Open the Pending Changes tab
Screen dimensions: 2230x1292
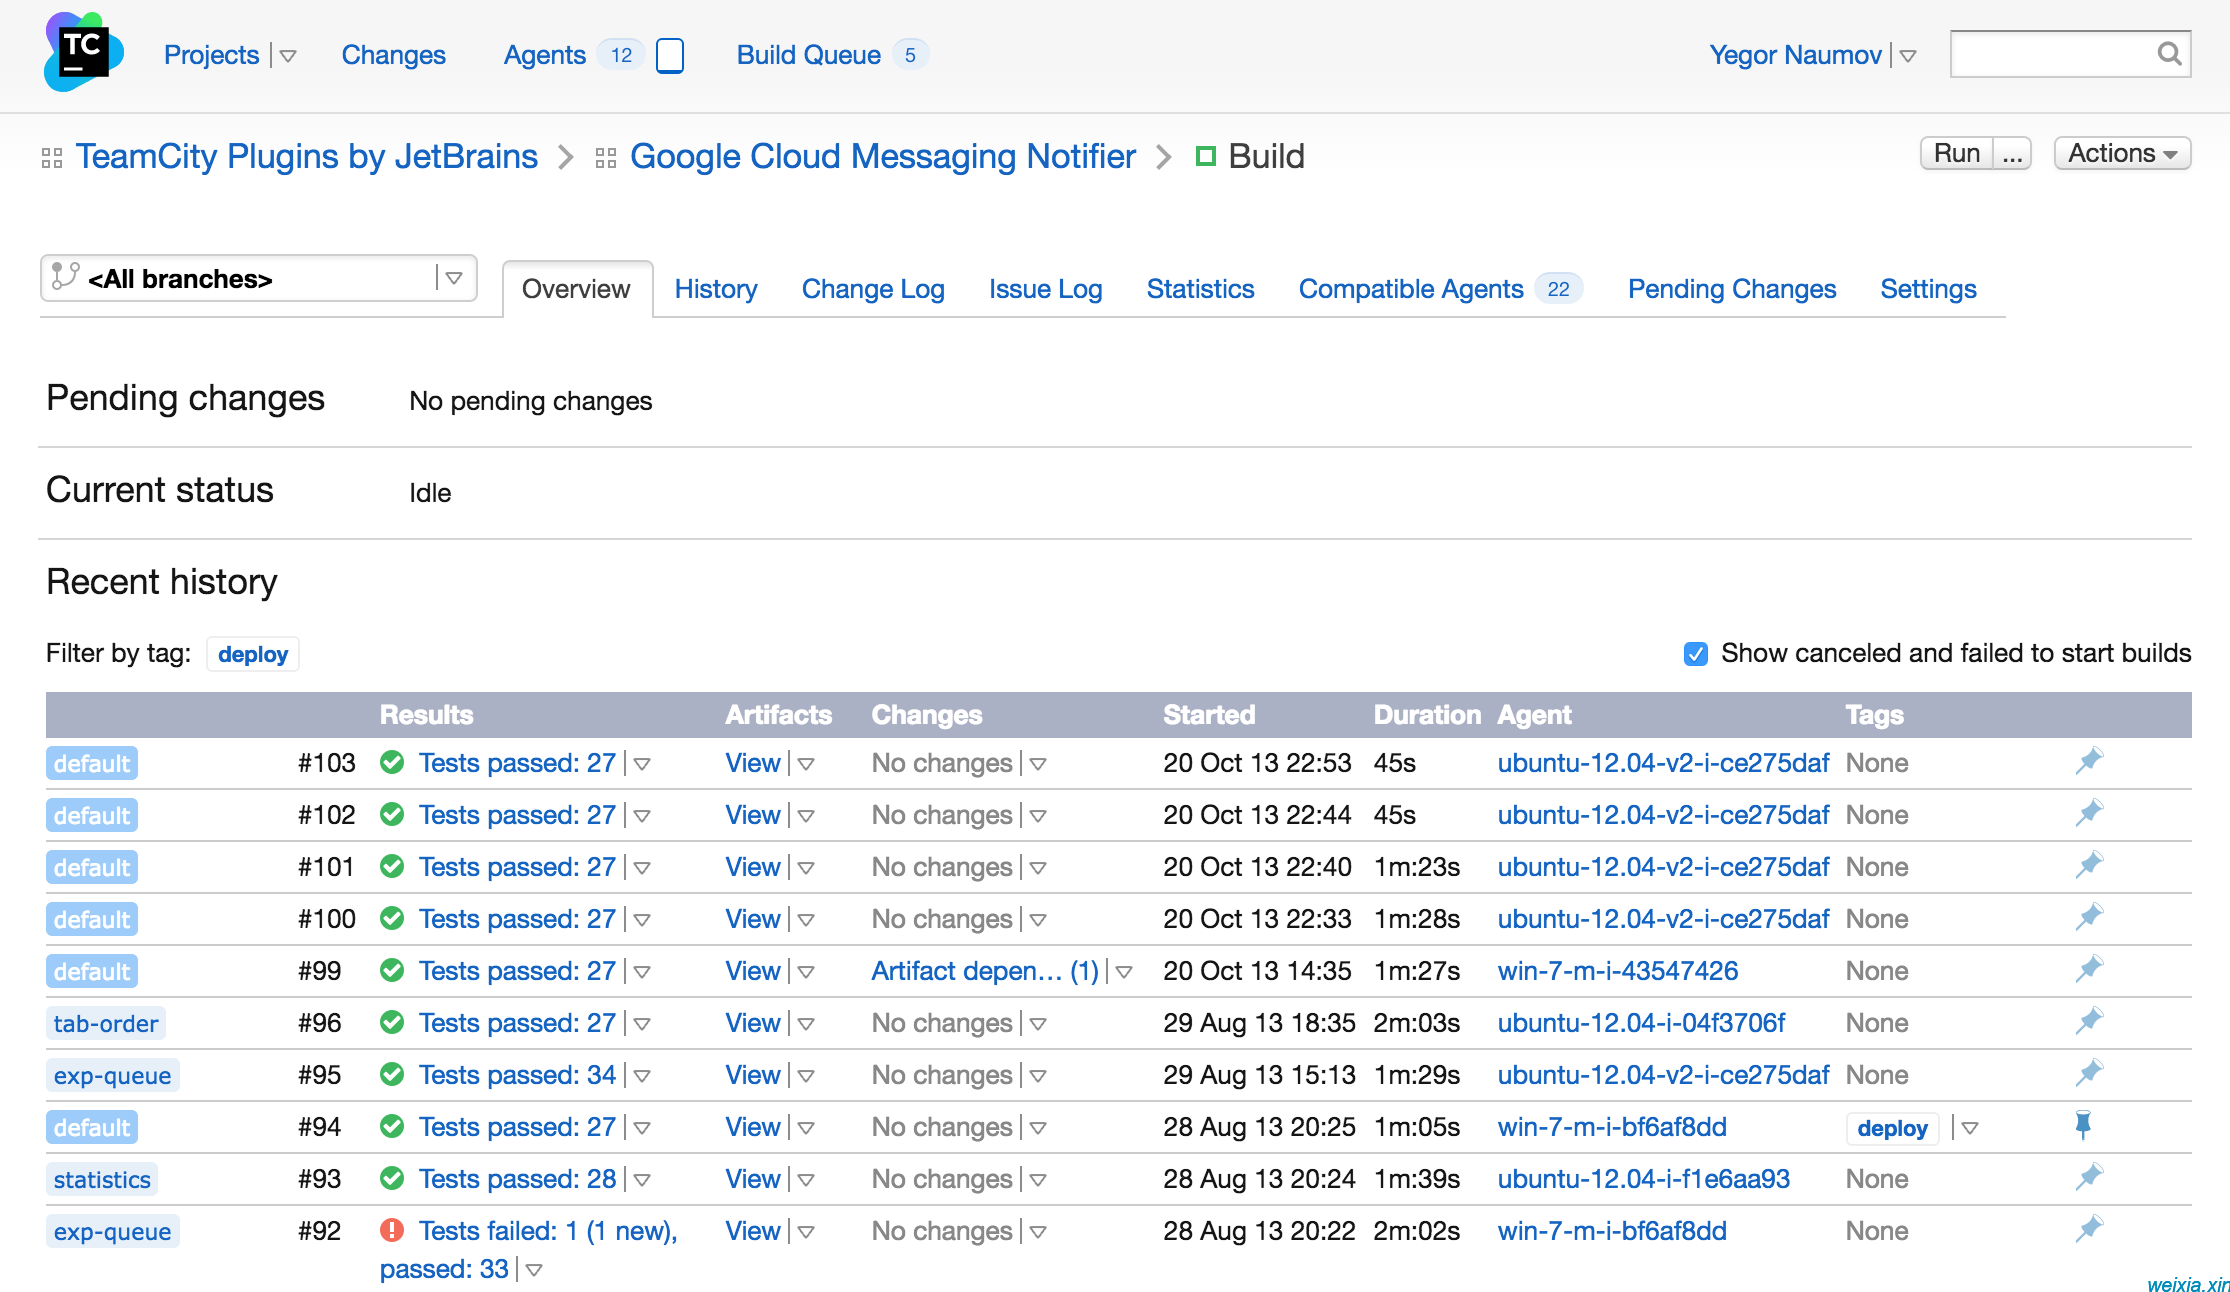coord(1732,289)
